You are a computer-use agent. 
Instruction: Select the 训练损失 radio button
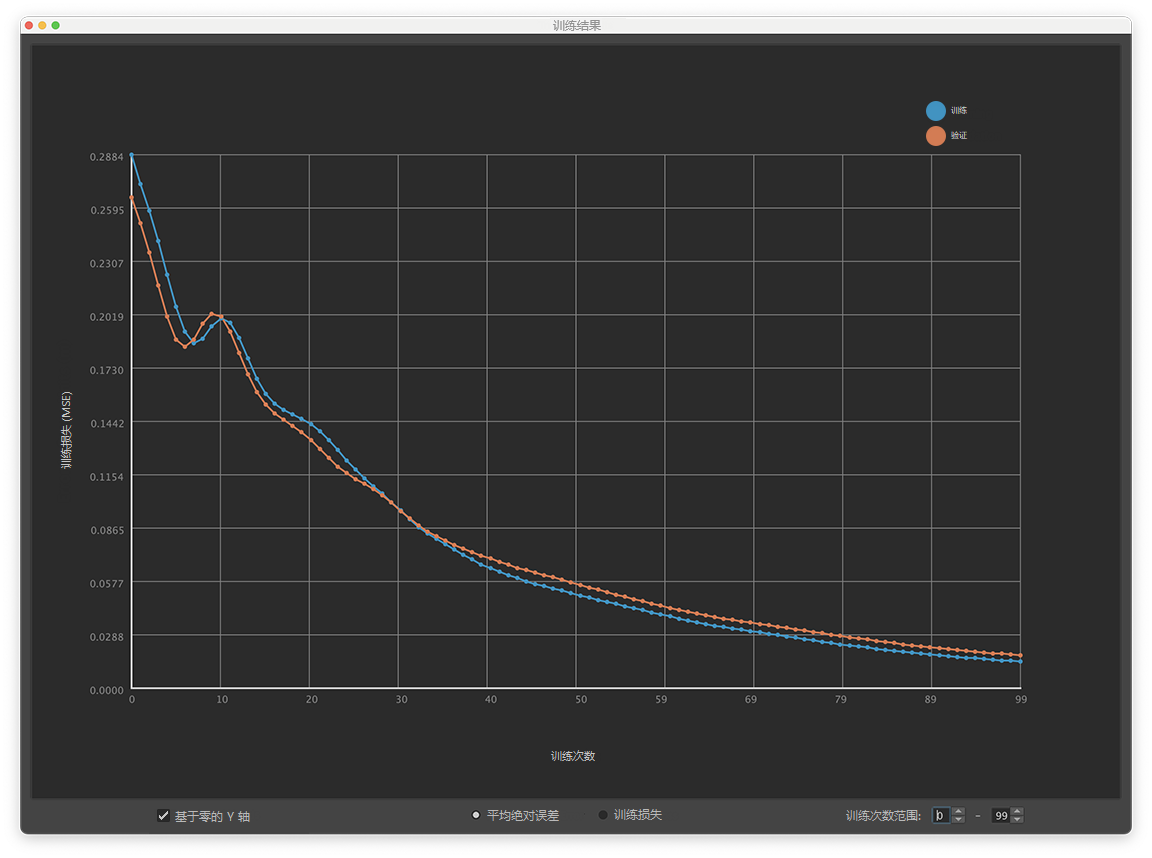pos(602,815)
